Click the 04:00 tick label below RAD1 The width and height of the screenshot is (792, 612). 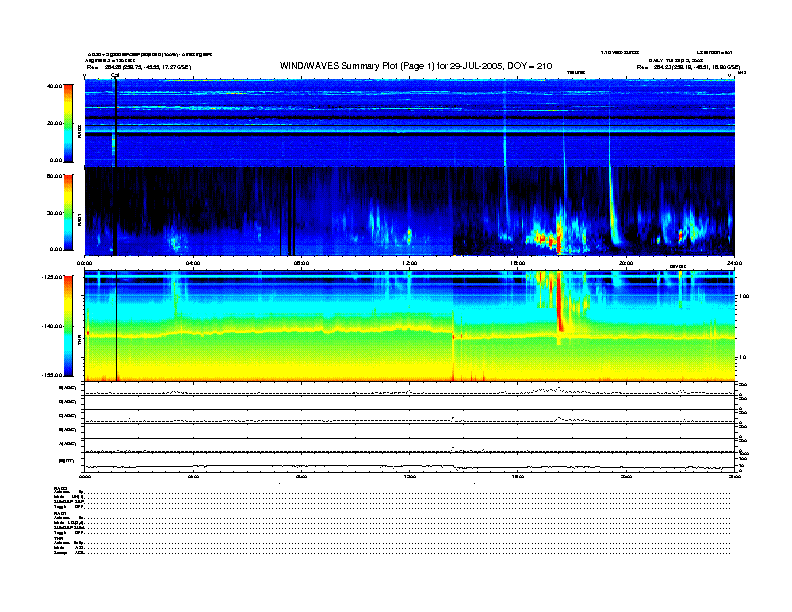coord(193,263)
